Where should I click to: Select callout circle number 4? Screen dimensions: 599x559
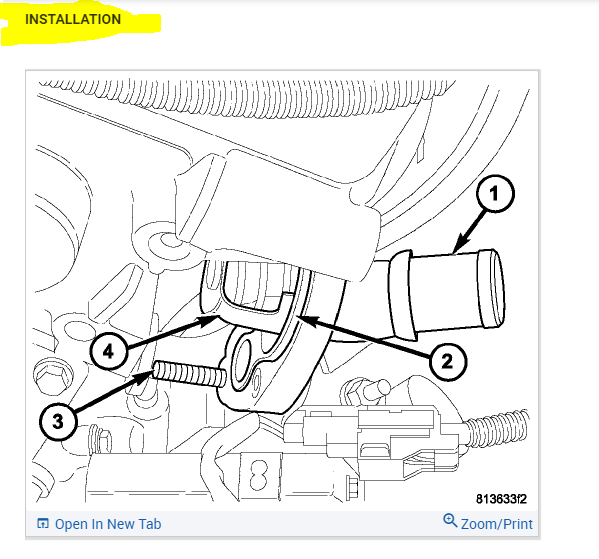(x=109, y=351)
